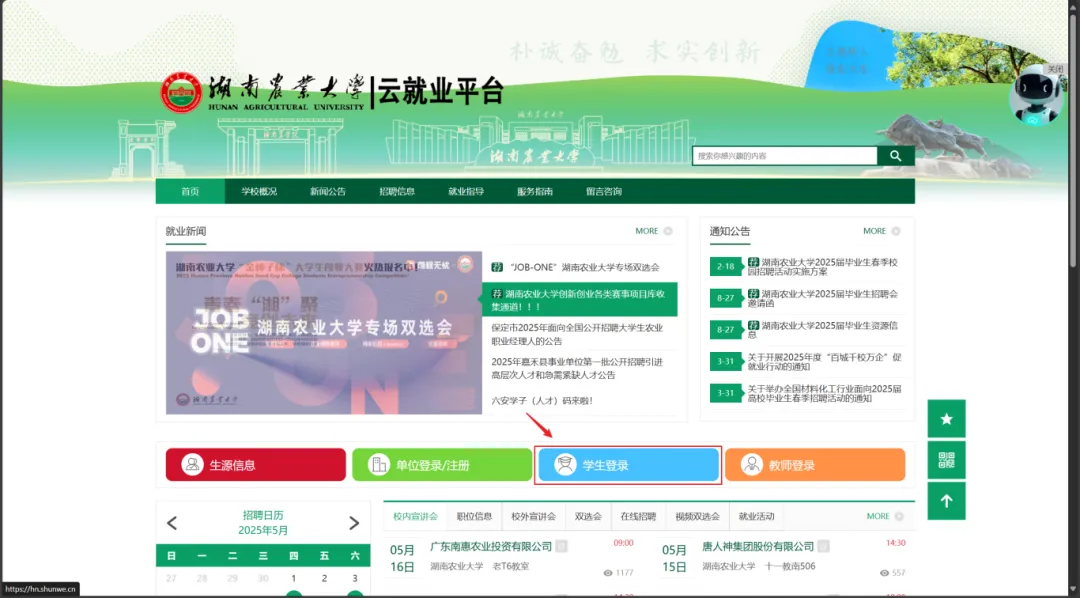This screenshot has width=1080, height=598.
Task: Open 新闻公告 navigation item
Action: tap(328, 192)
